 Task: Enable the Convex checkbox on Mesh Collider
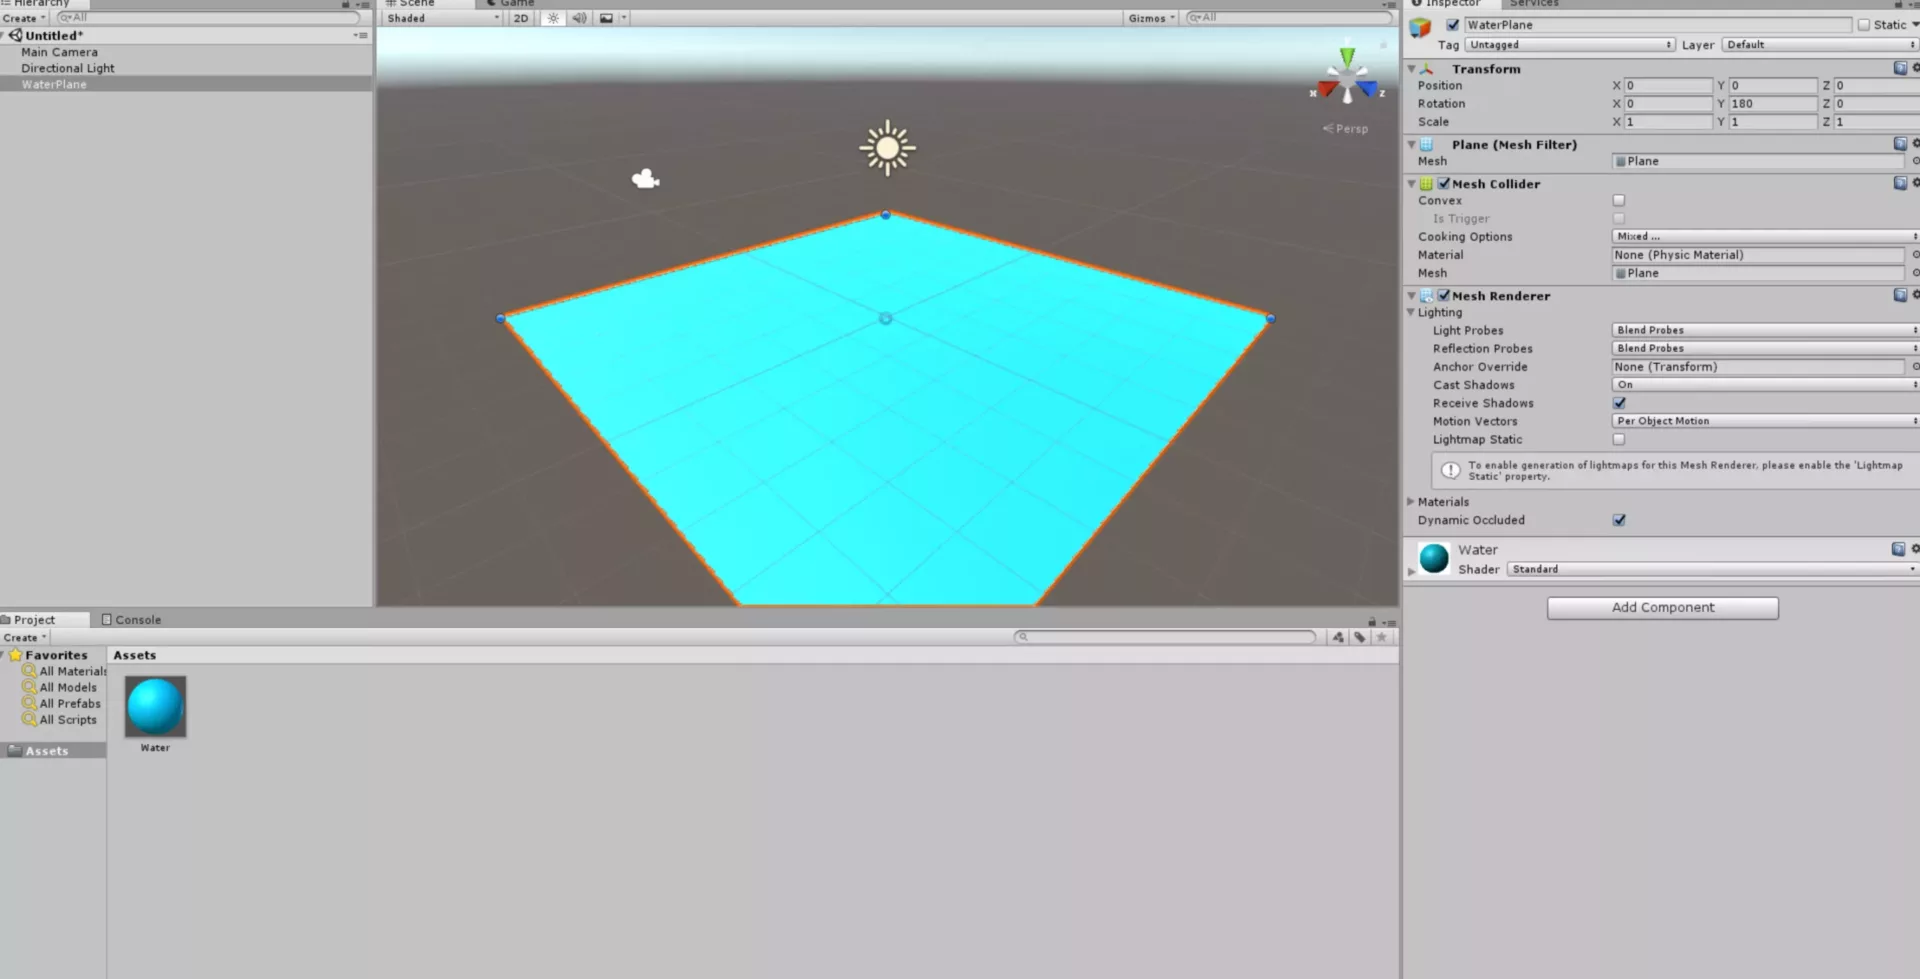tap(1619, 200)
